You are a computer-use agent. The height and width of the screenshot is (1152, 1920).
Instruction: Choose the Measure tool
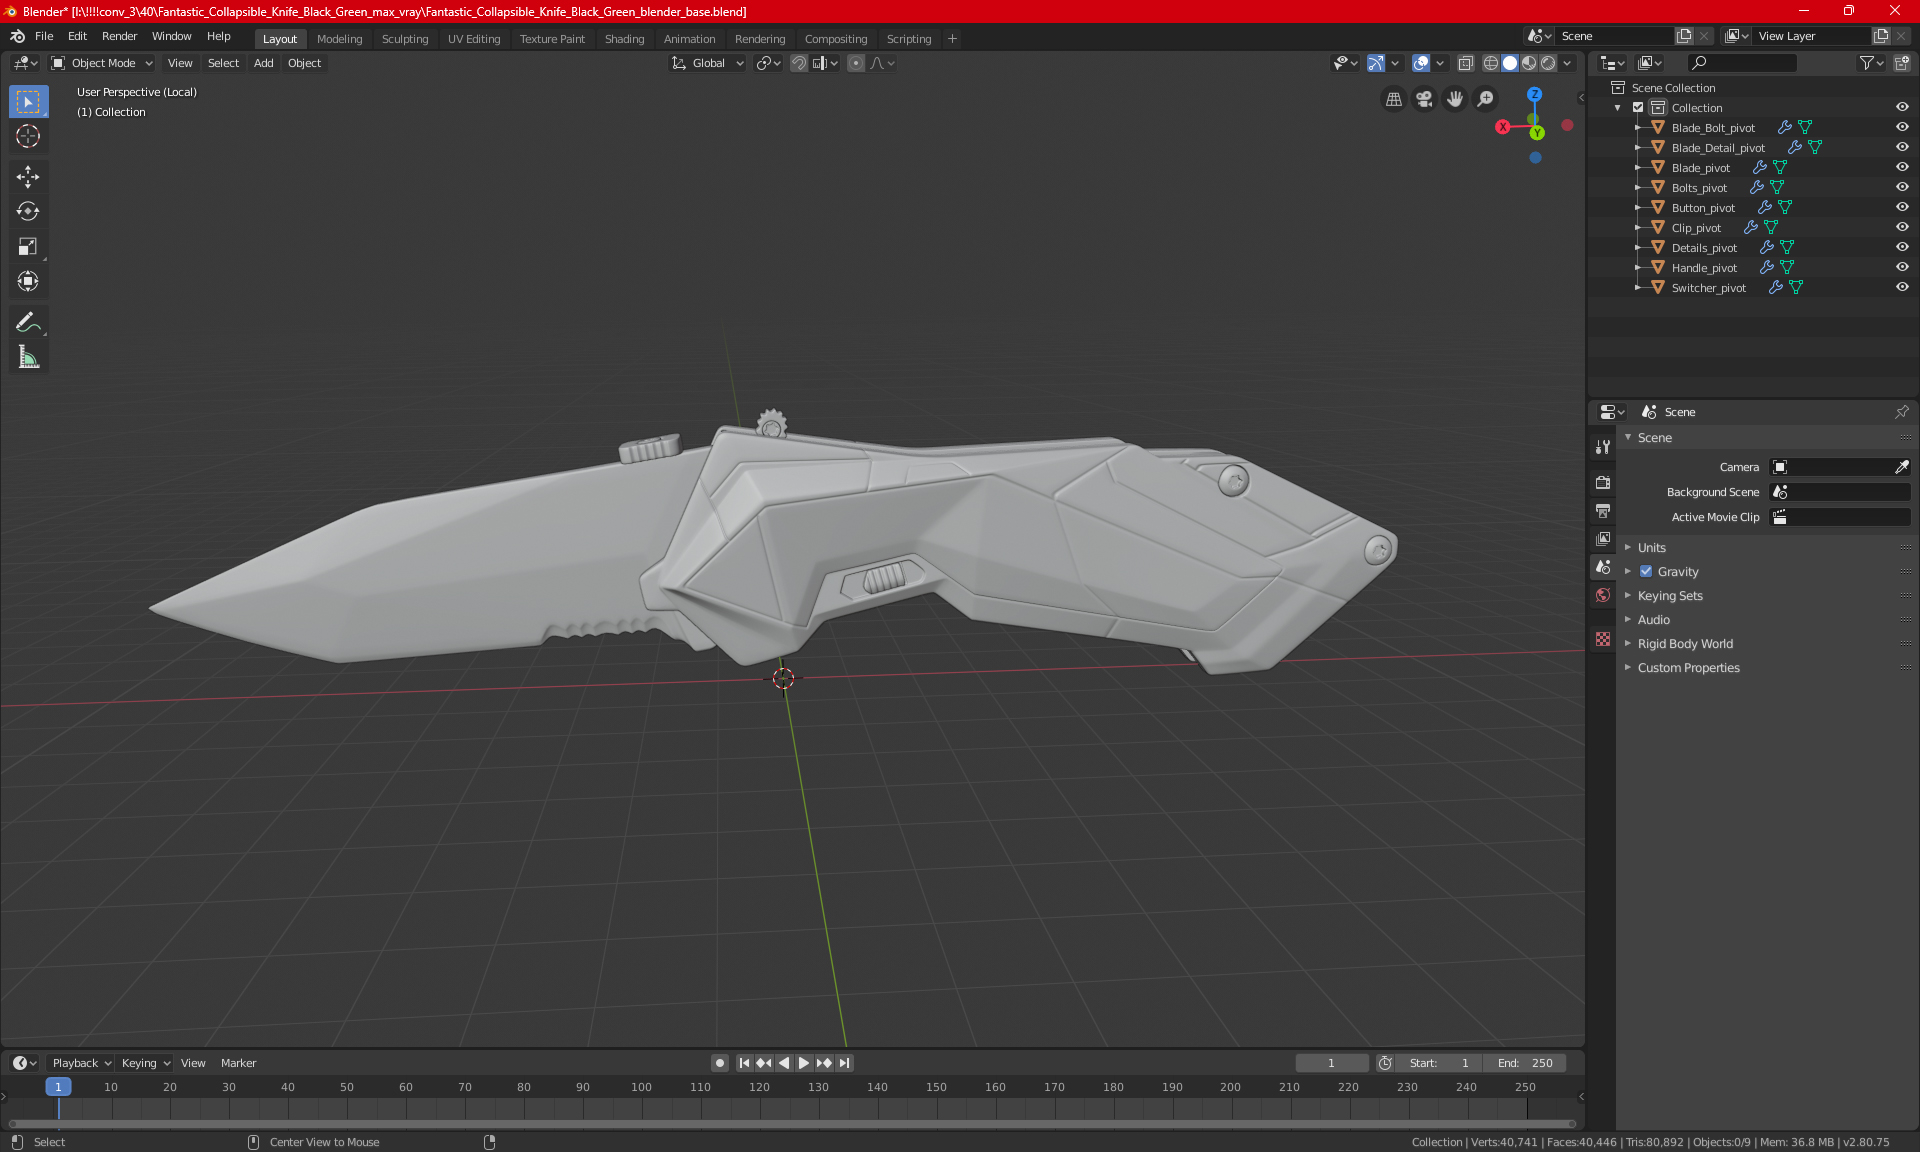pos(28,357)
